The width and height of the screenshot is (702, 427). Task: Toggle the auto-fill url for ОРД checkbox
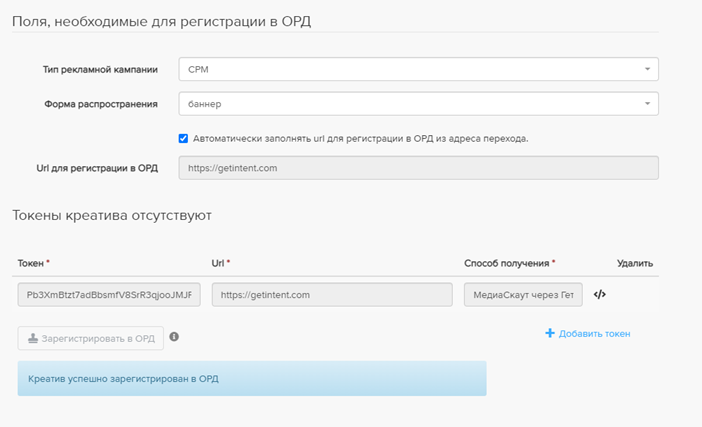(183, 138)
